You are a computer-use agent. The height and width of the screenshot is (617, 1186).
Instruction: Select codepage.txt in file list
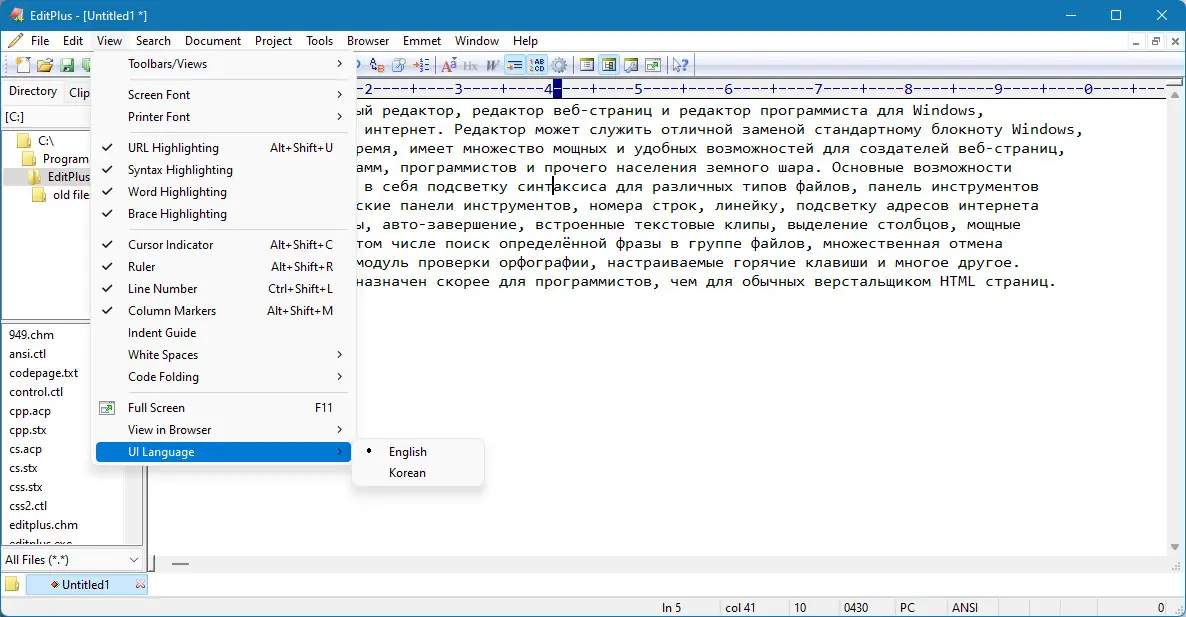[x=44, y=374]
